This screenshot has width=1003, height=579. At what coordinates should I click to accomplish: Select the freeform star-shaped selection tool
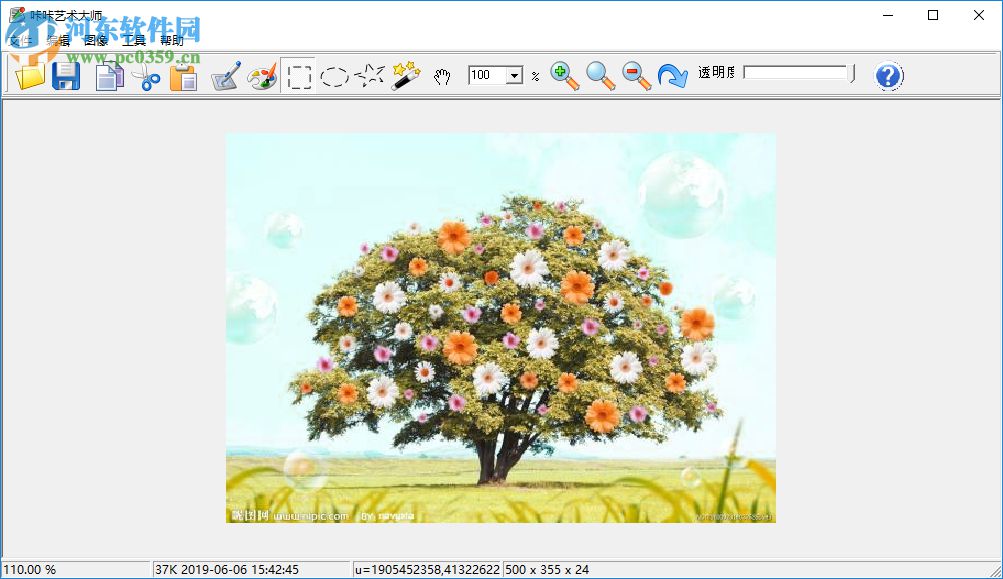pyautogui.click(x=370, y=75)
